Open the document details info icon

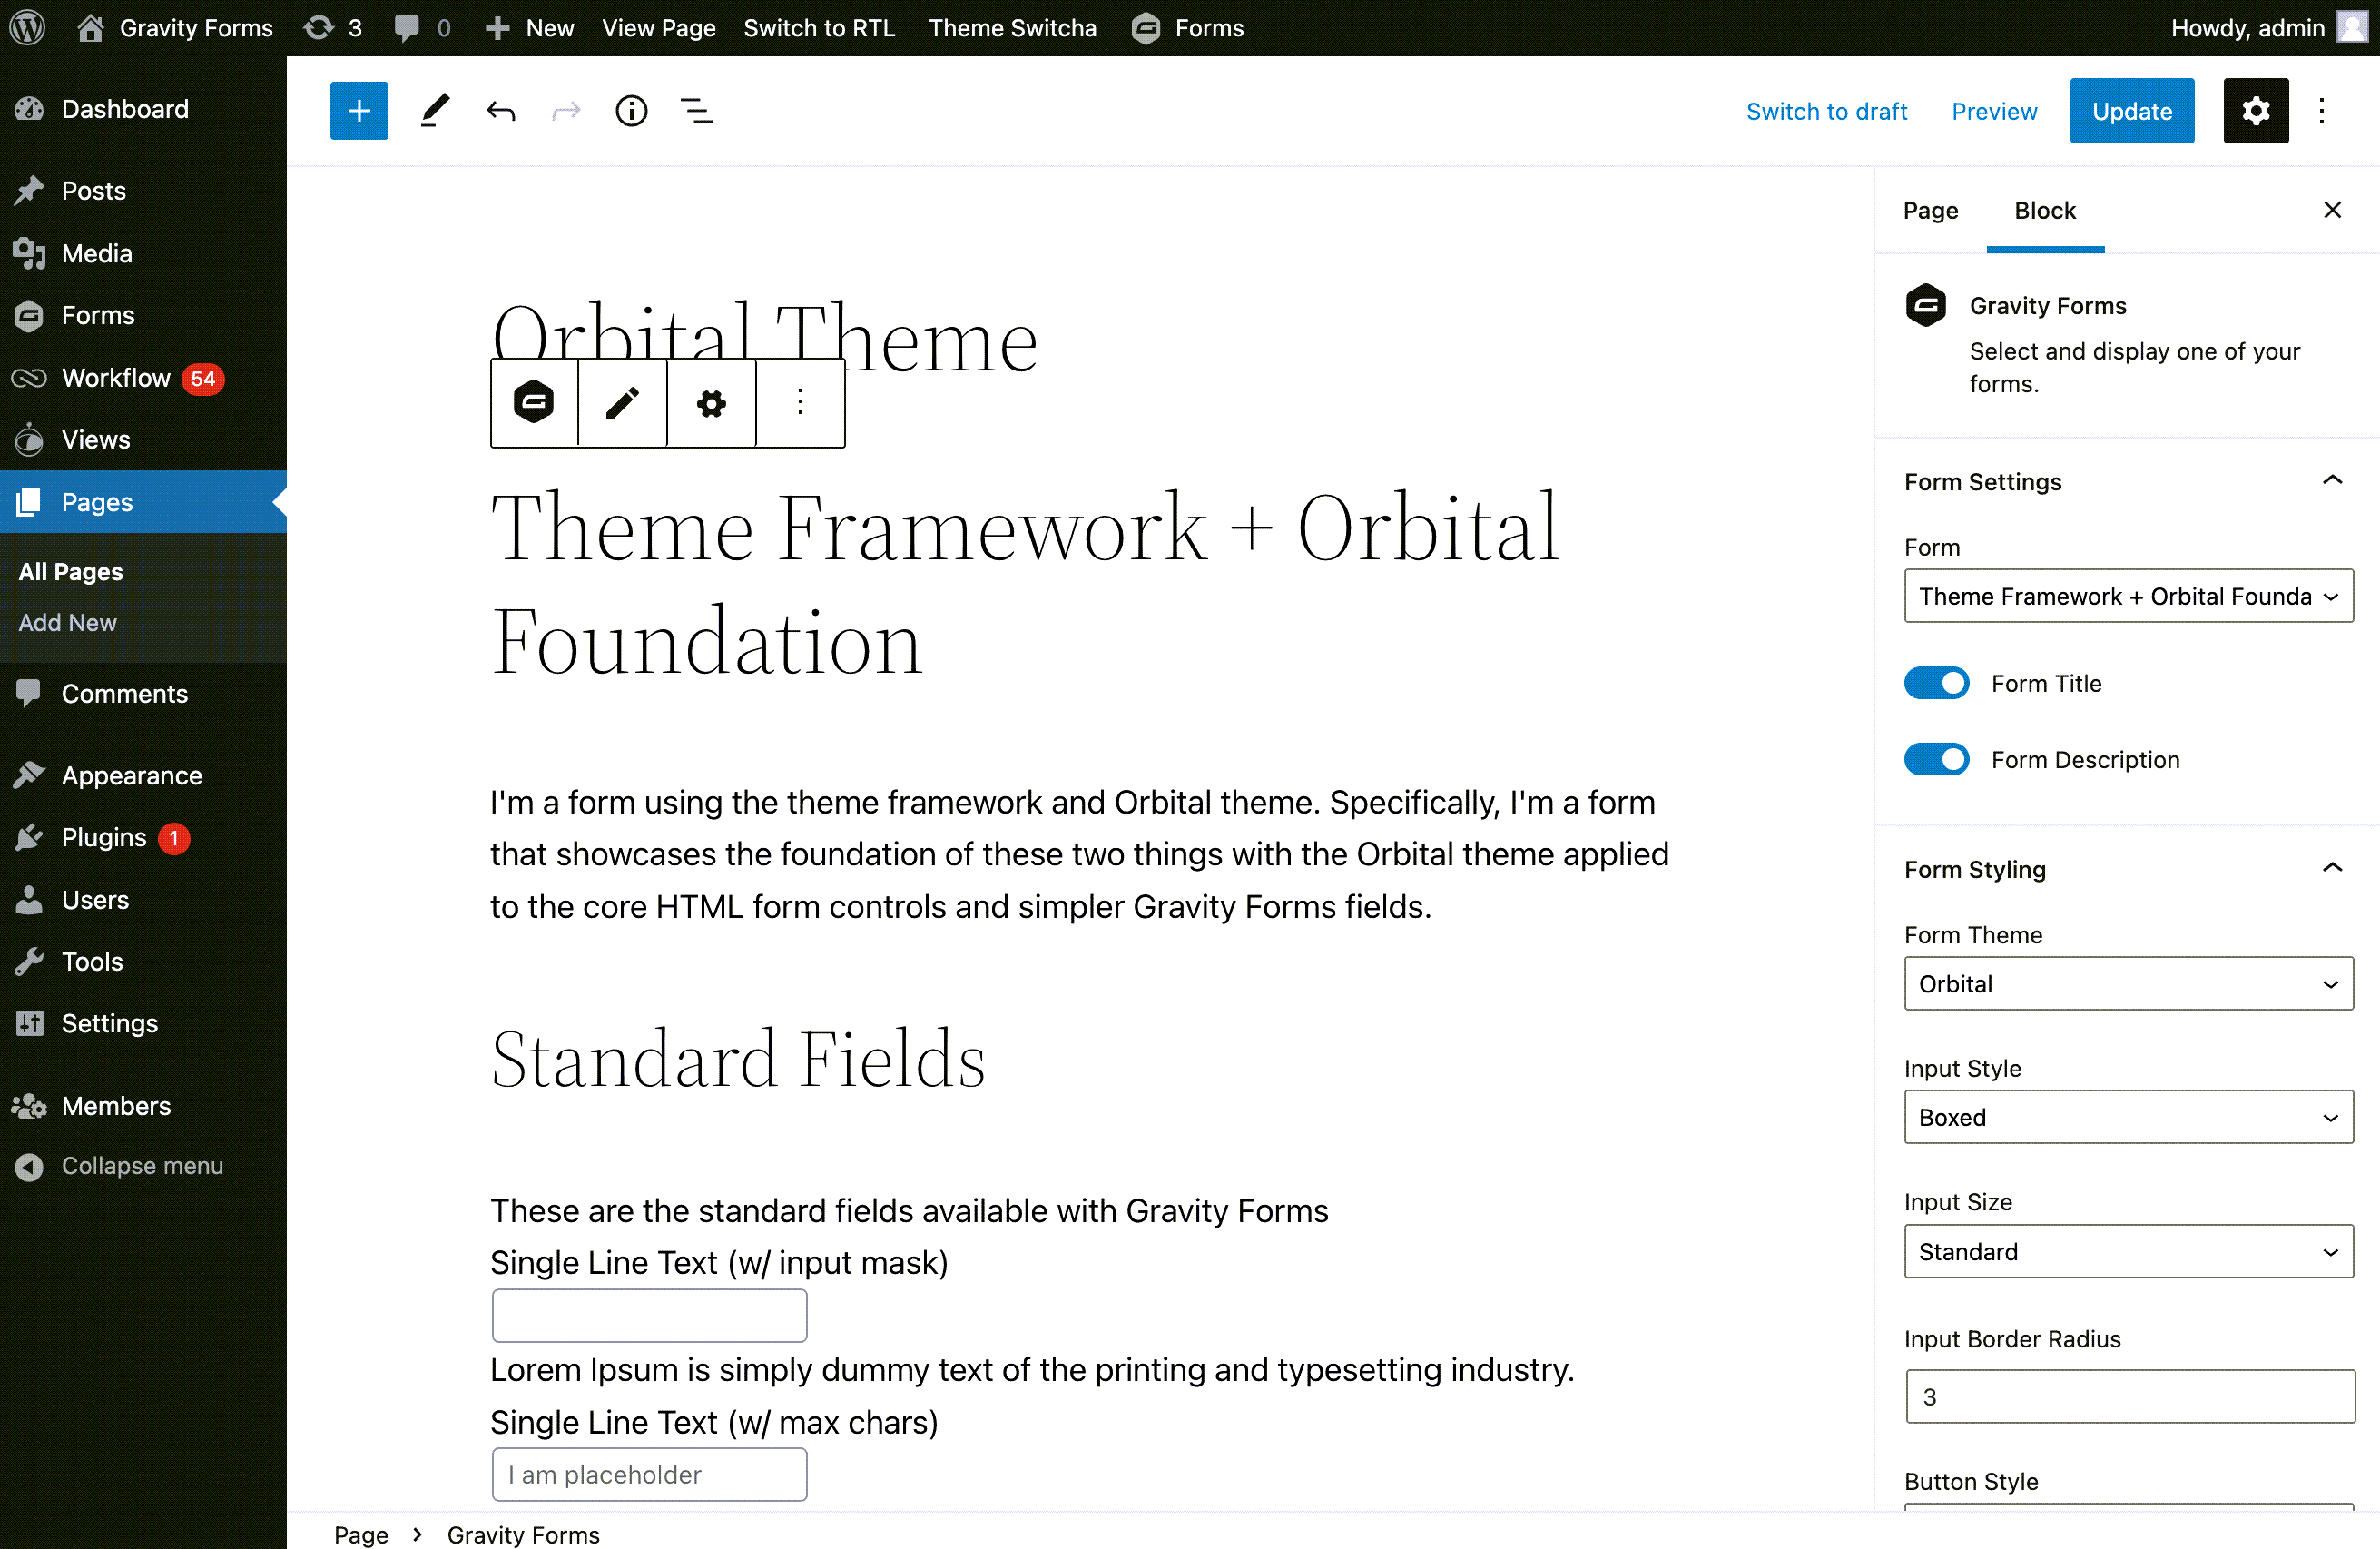pos(631,110)
